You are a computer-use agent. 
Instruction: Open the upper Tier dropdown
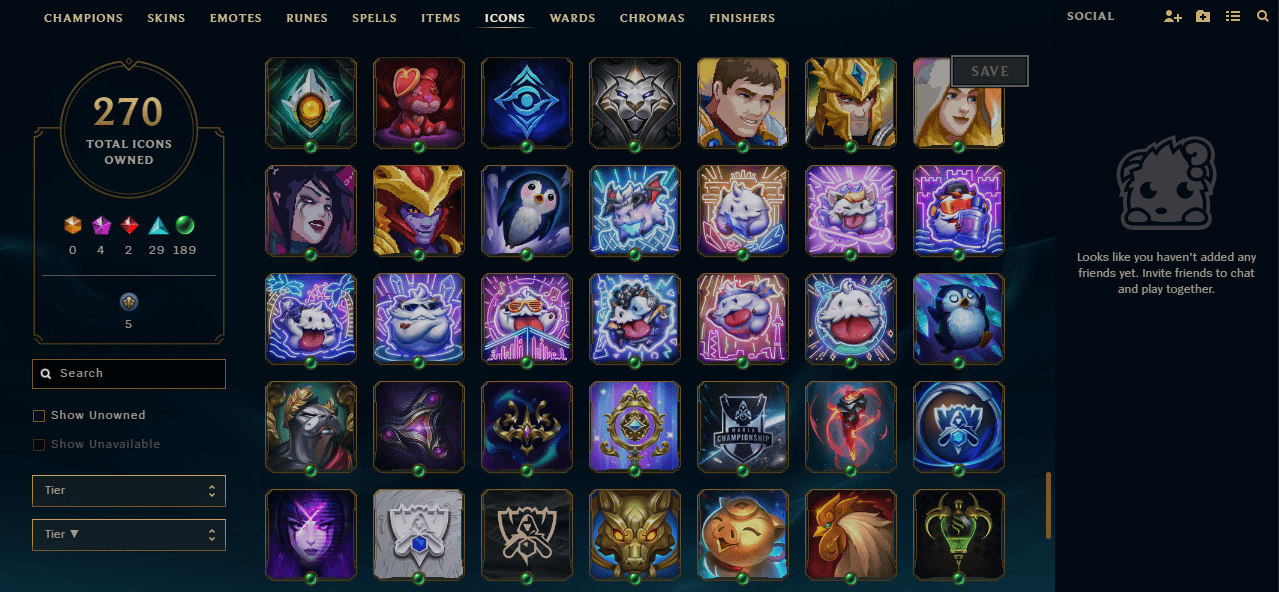pos(129,491)
